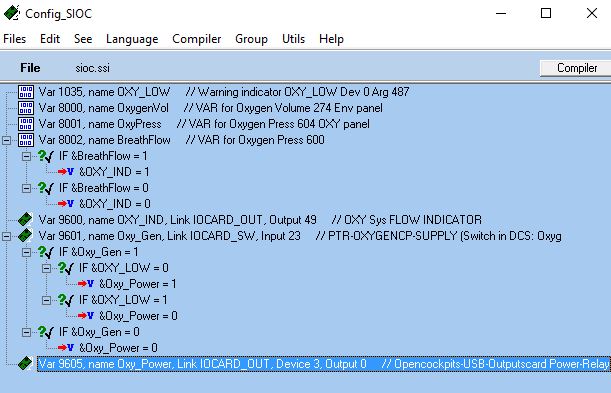Click the assignment arrow icon for &OXY_IND = 0
The height and width of the screenshot is (393, 611).
pyautogui.click(x=66, y=204)
